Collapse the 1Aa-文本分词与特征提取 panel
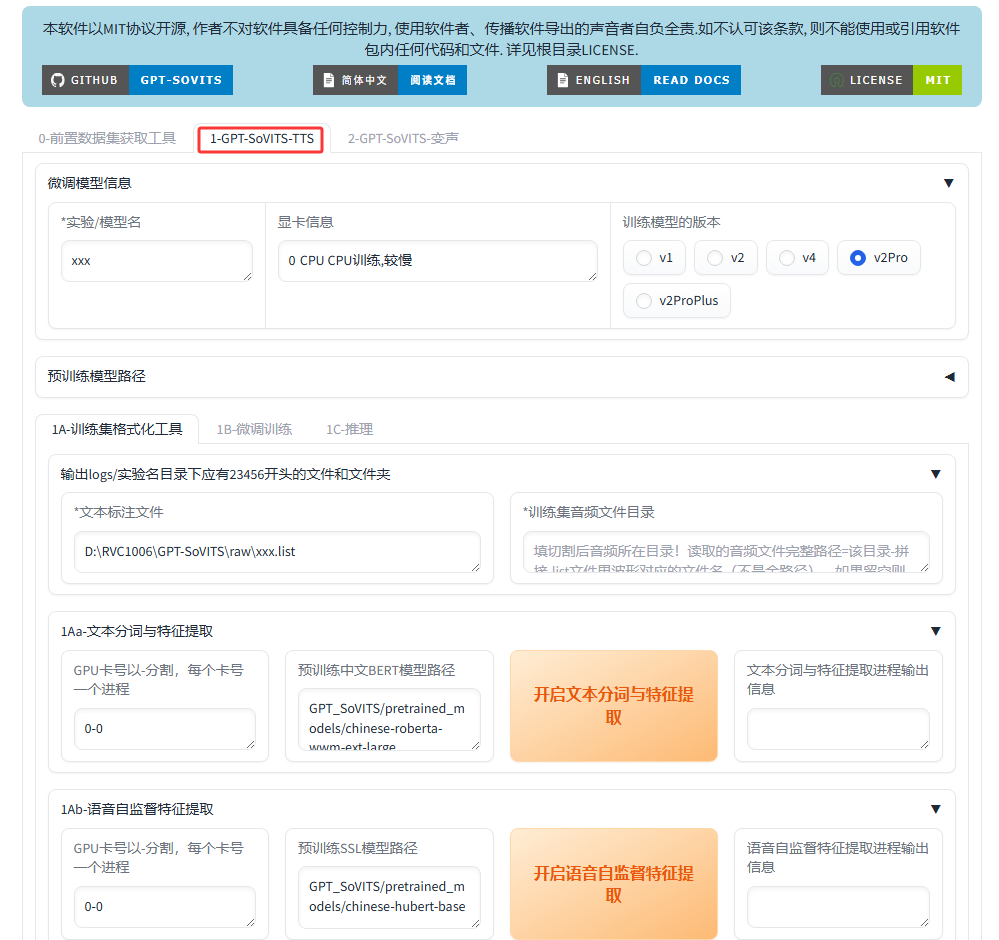Viewport: 999px width, 940px height. [x=935, y=631]
